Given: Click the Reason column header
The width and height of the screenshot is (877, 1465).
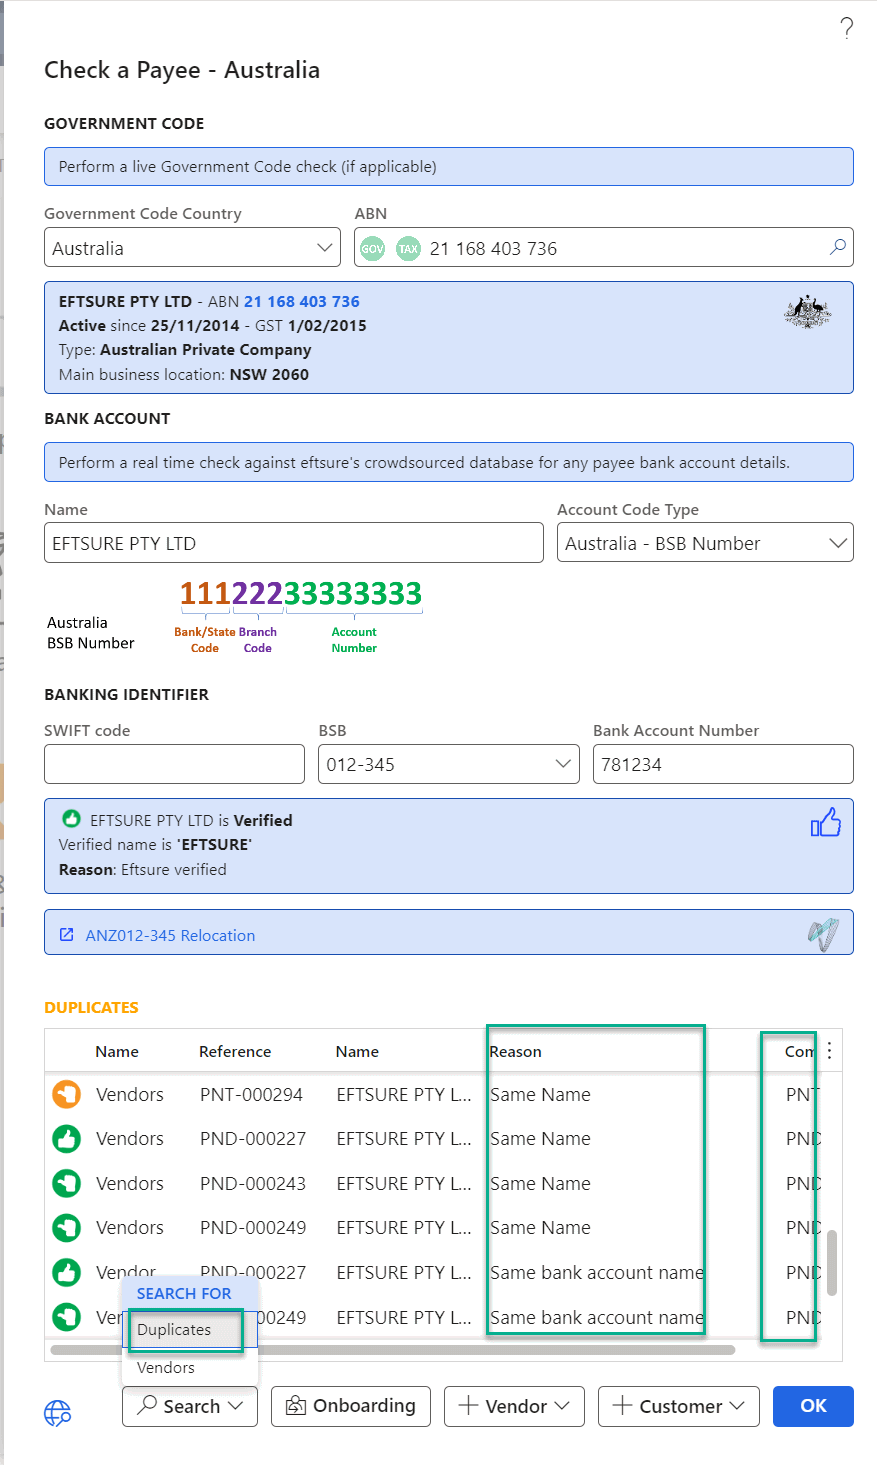Looking at the screenshot, I should coord(516,1051).
